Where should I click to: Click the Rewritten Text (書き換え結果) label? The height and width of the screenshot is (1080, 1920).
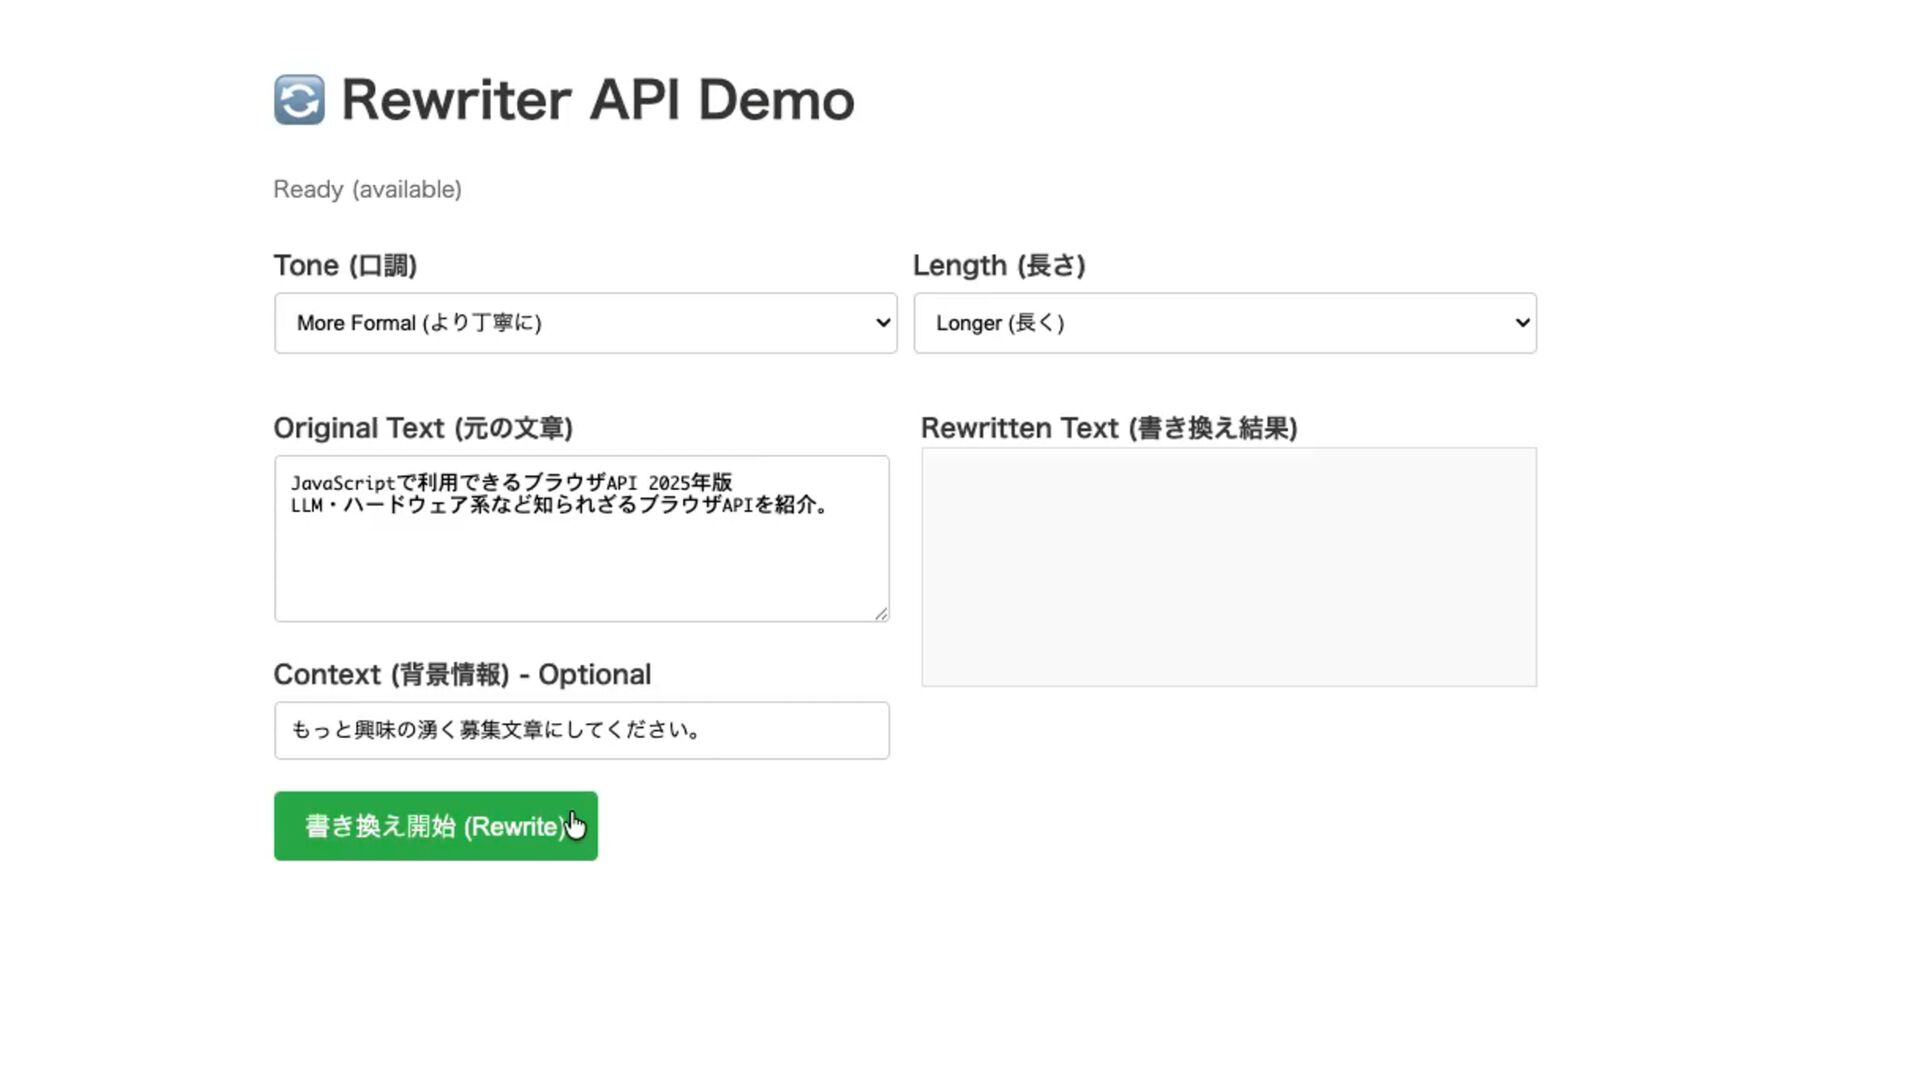pos(1108,428)
